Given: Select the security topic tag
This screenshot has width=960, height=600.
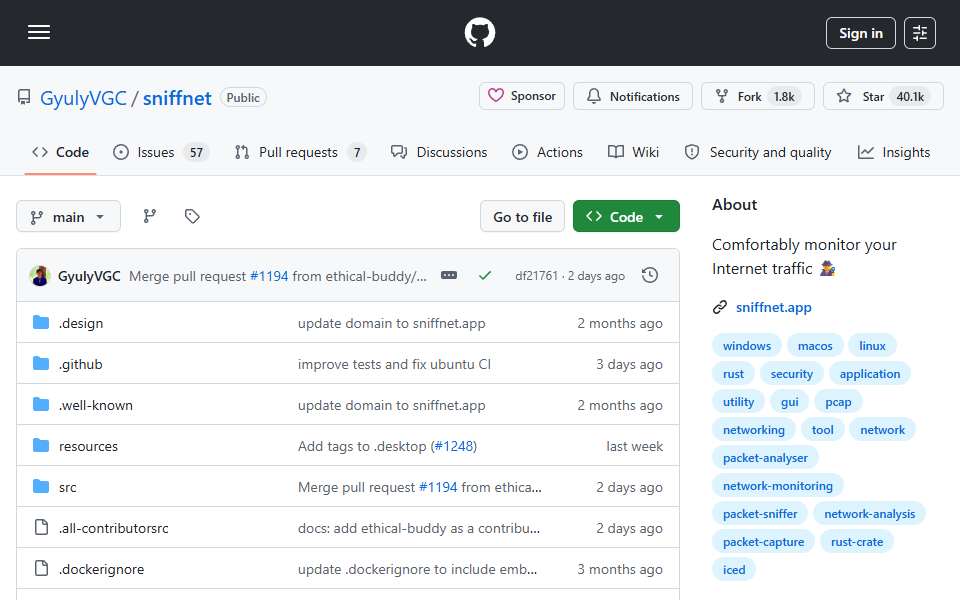Looking at the screenshot, I should click(792, 374).
